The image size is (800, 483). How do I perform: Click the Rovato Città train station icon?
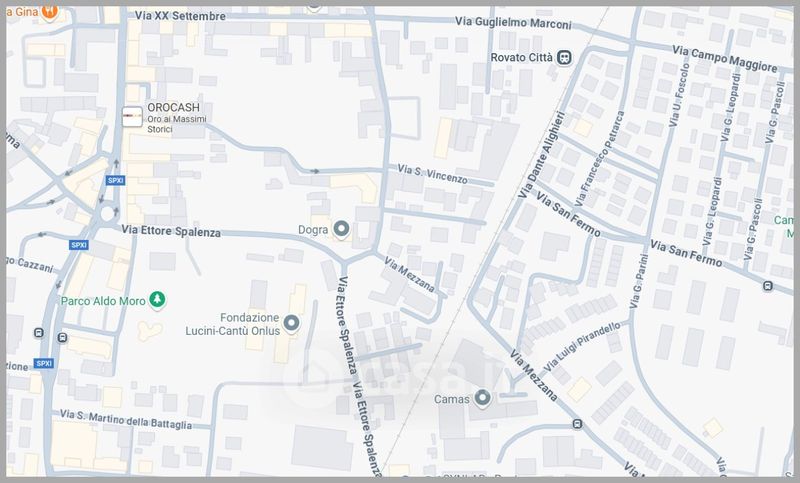pos(565,58)
